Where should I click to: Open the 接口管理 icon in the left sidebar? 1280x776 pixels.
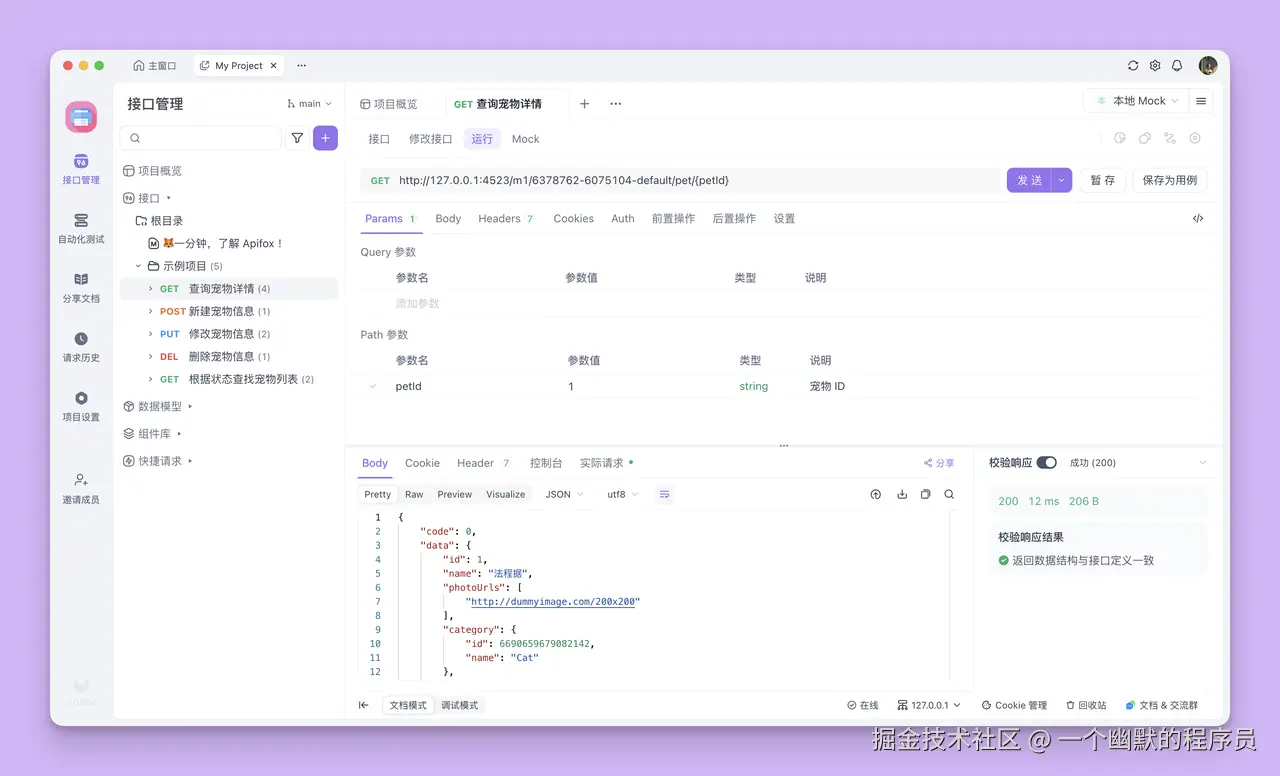click(80, 169)
